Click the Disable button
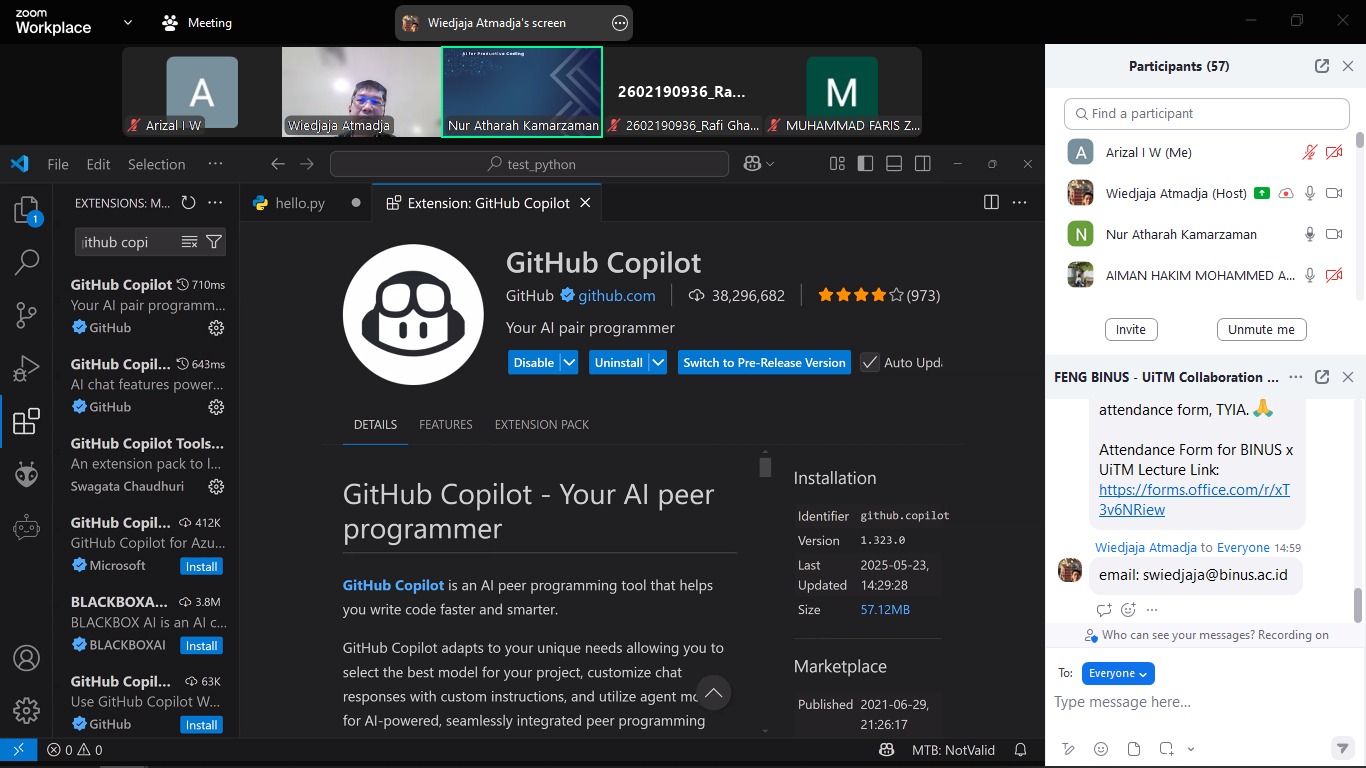The image size is (1366, 768). (x=534, y=362)
